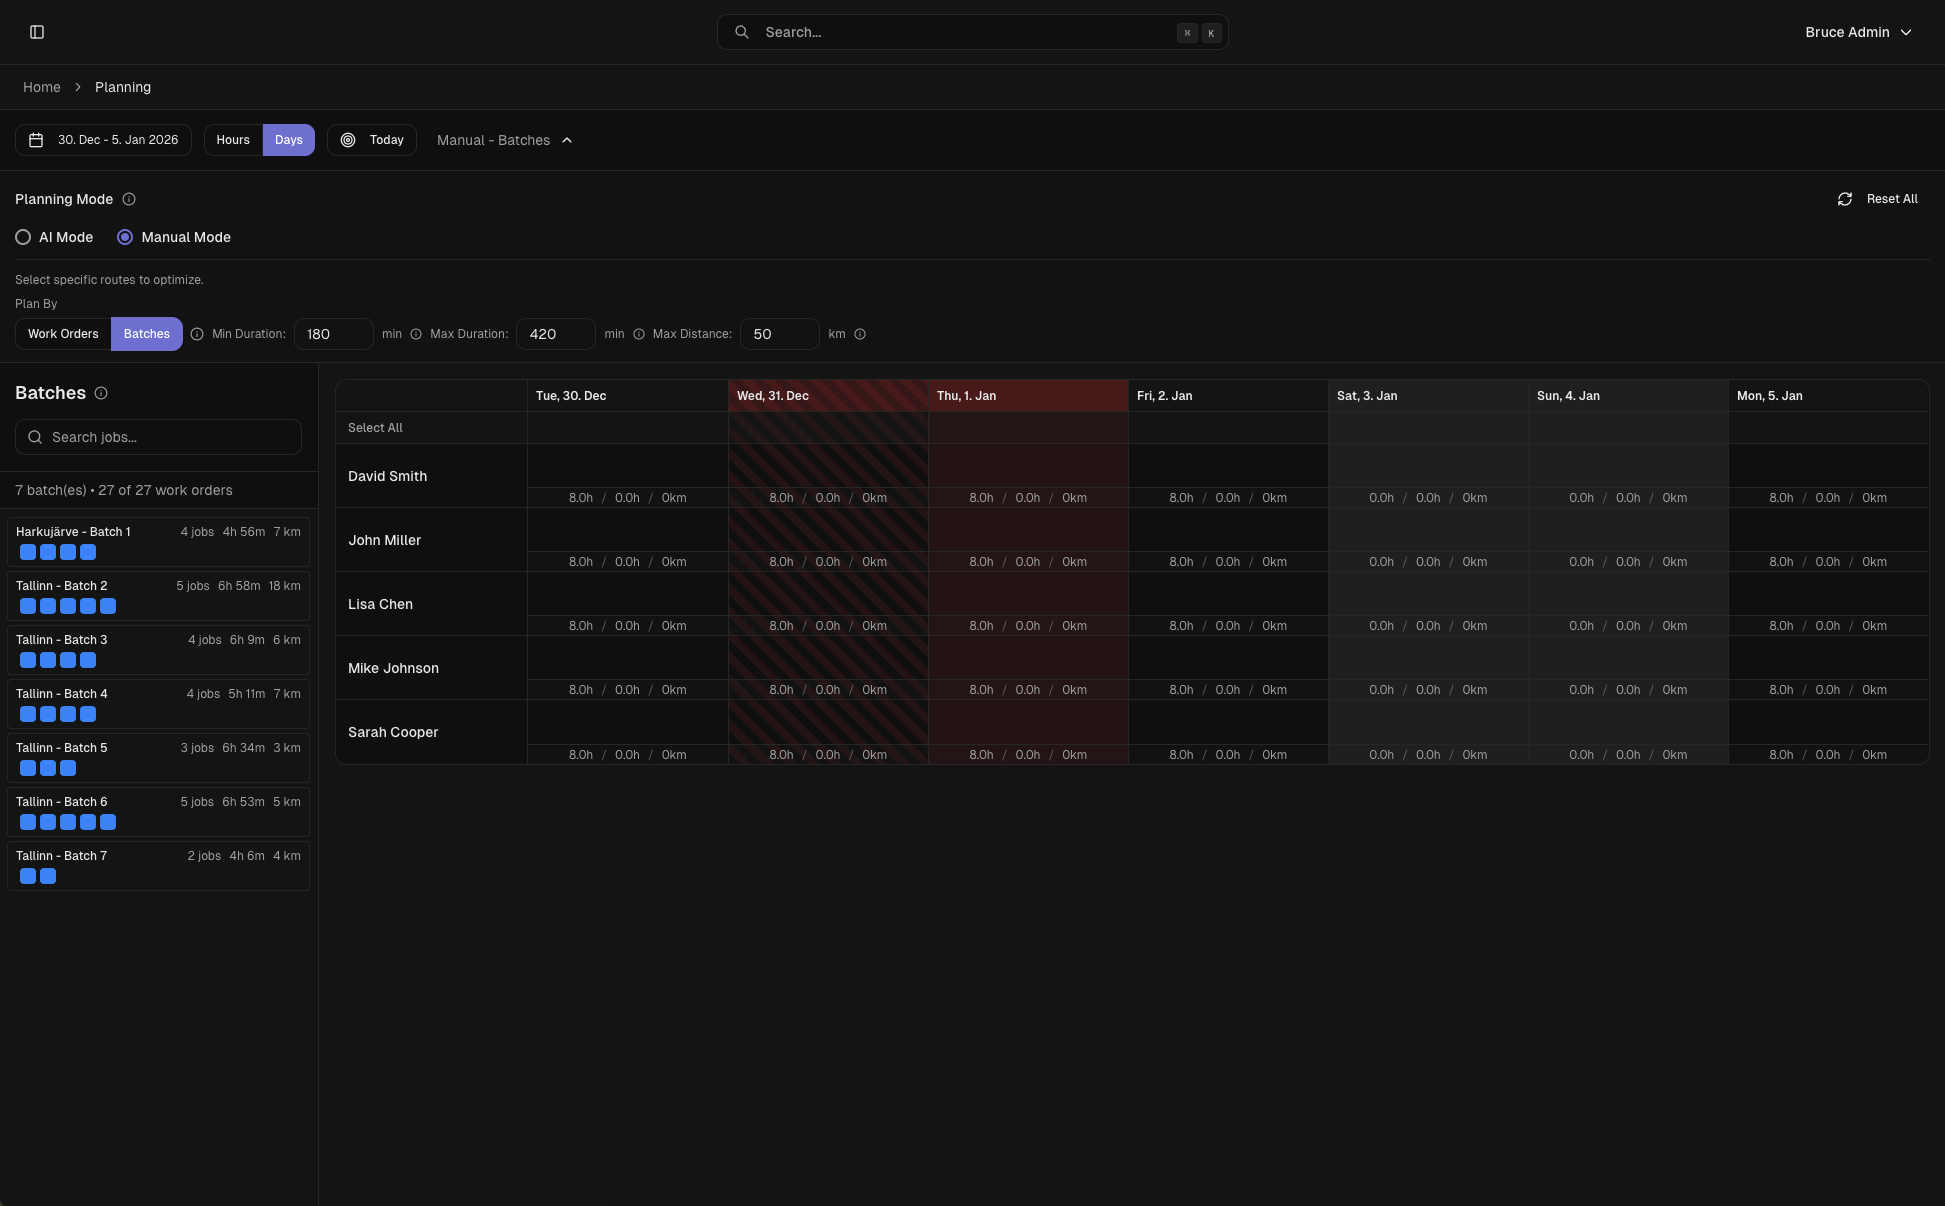
Task: Click info icon after Max Distance km
Action: point(860,334)
